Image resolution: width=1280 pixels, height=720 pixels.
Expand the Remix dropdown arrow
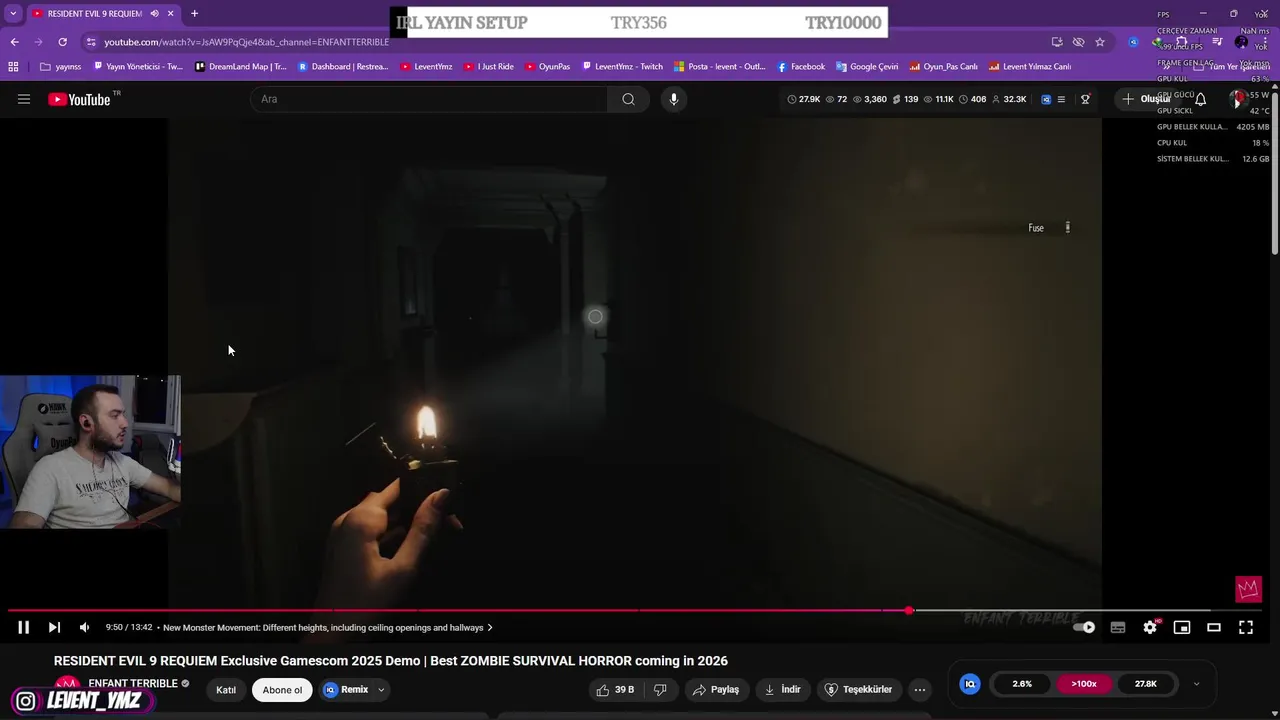click(x=381, y=690)
